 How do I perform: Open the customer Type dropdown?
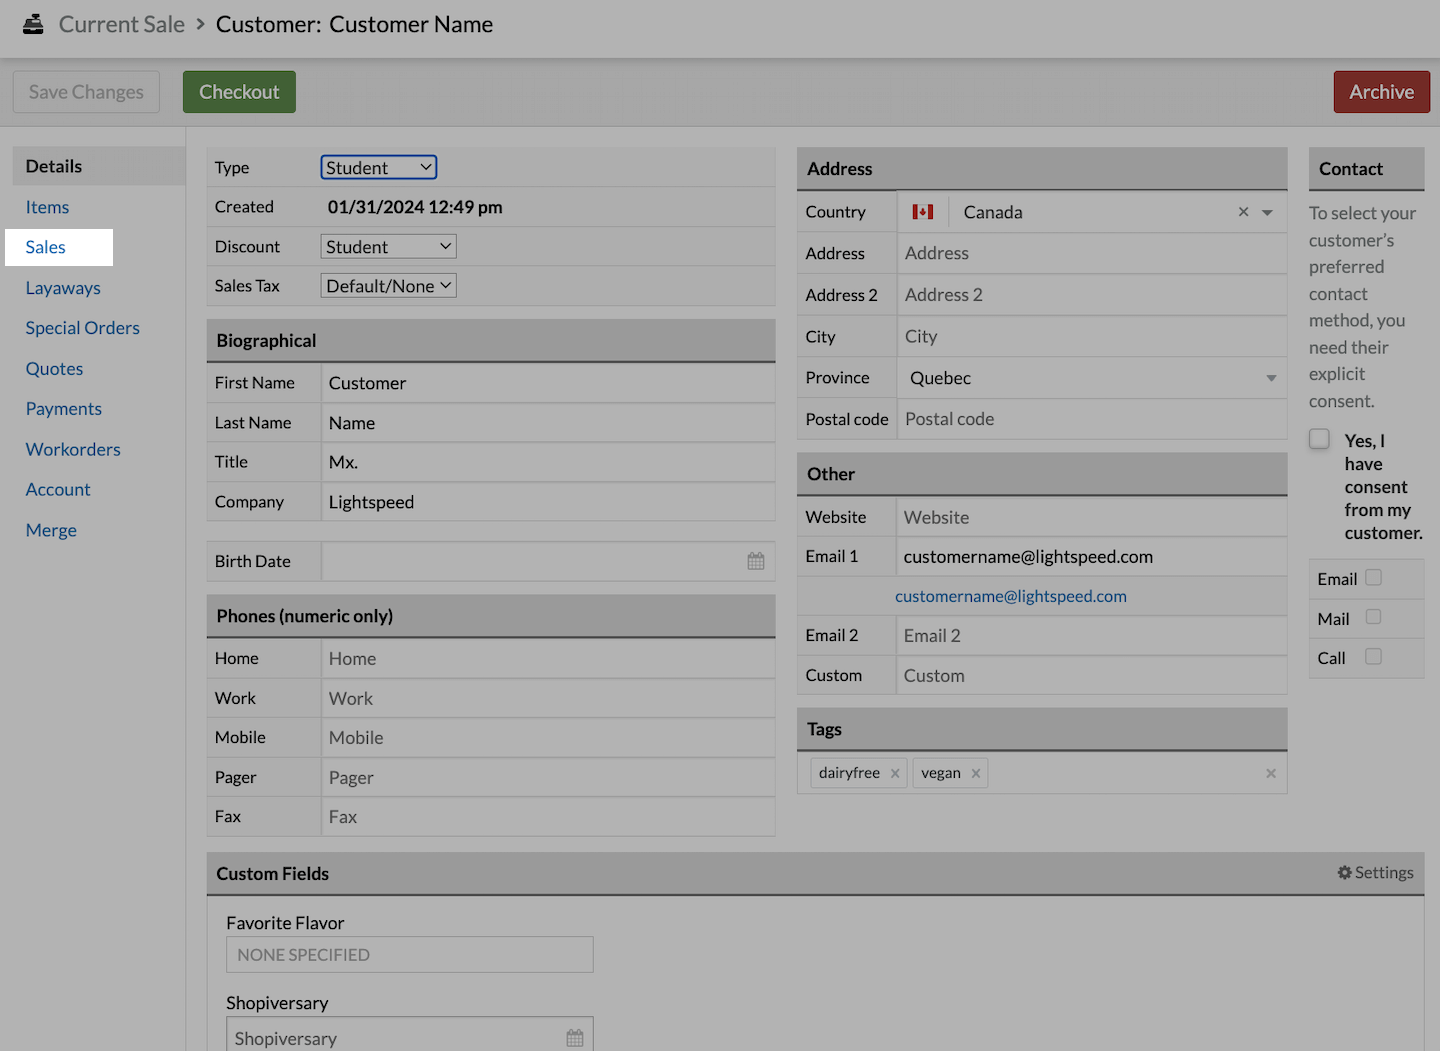379,168
